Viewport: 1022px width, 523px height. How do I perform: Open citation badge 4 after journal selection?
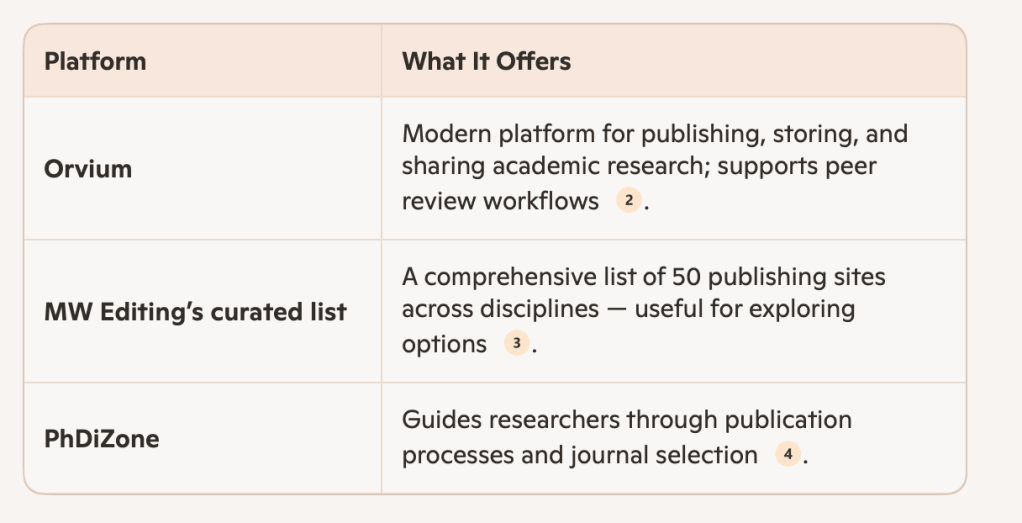[788, 455]
